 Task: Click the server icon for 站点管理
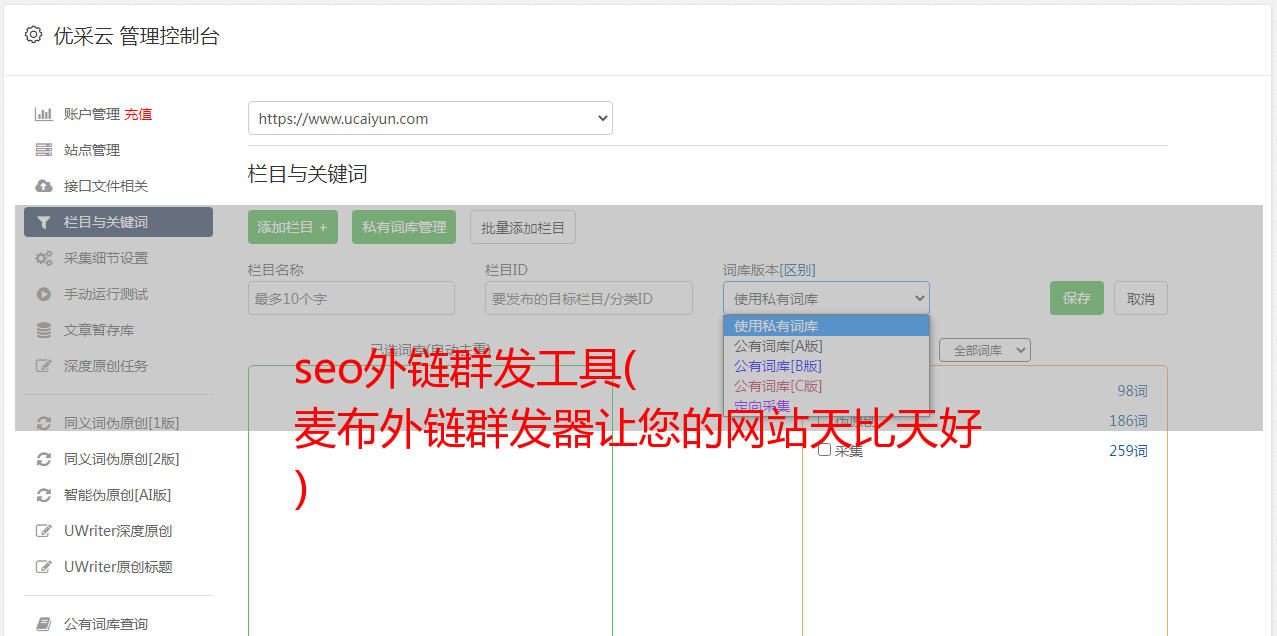(44, 150)
